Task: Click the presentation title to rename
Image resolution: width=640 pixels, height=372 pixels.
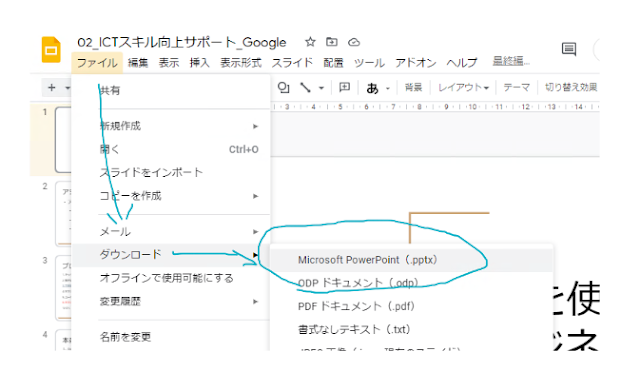Action: [x=182, y=42]
